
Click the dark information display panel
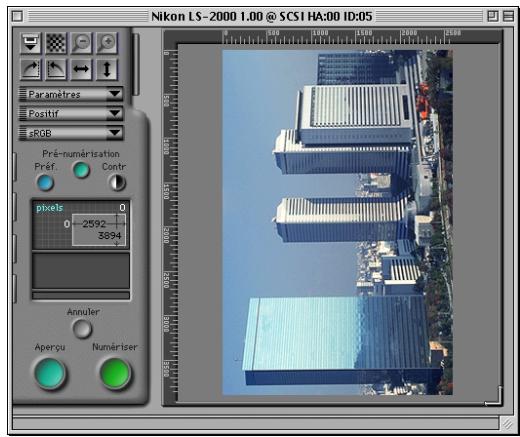coord(81,270)
